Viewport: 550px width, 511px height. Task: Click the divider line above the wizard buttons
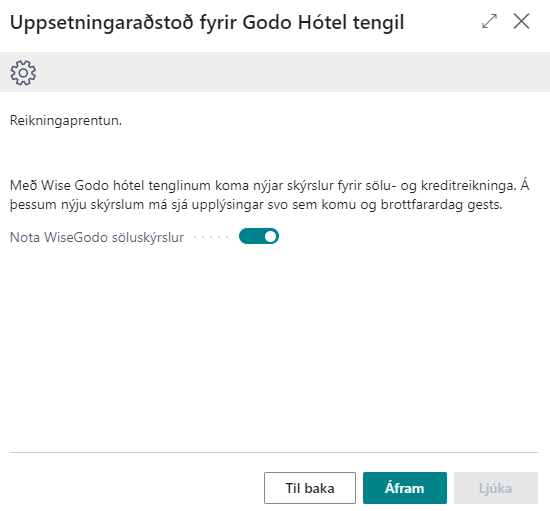tap(274, 452)
